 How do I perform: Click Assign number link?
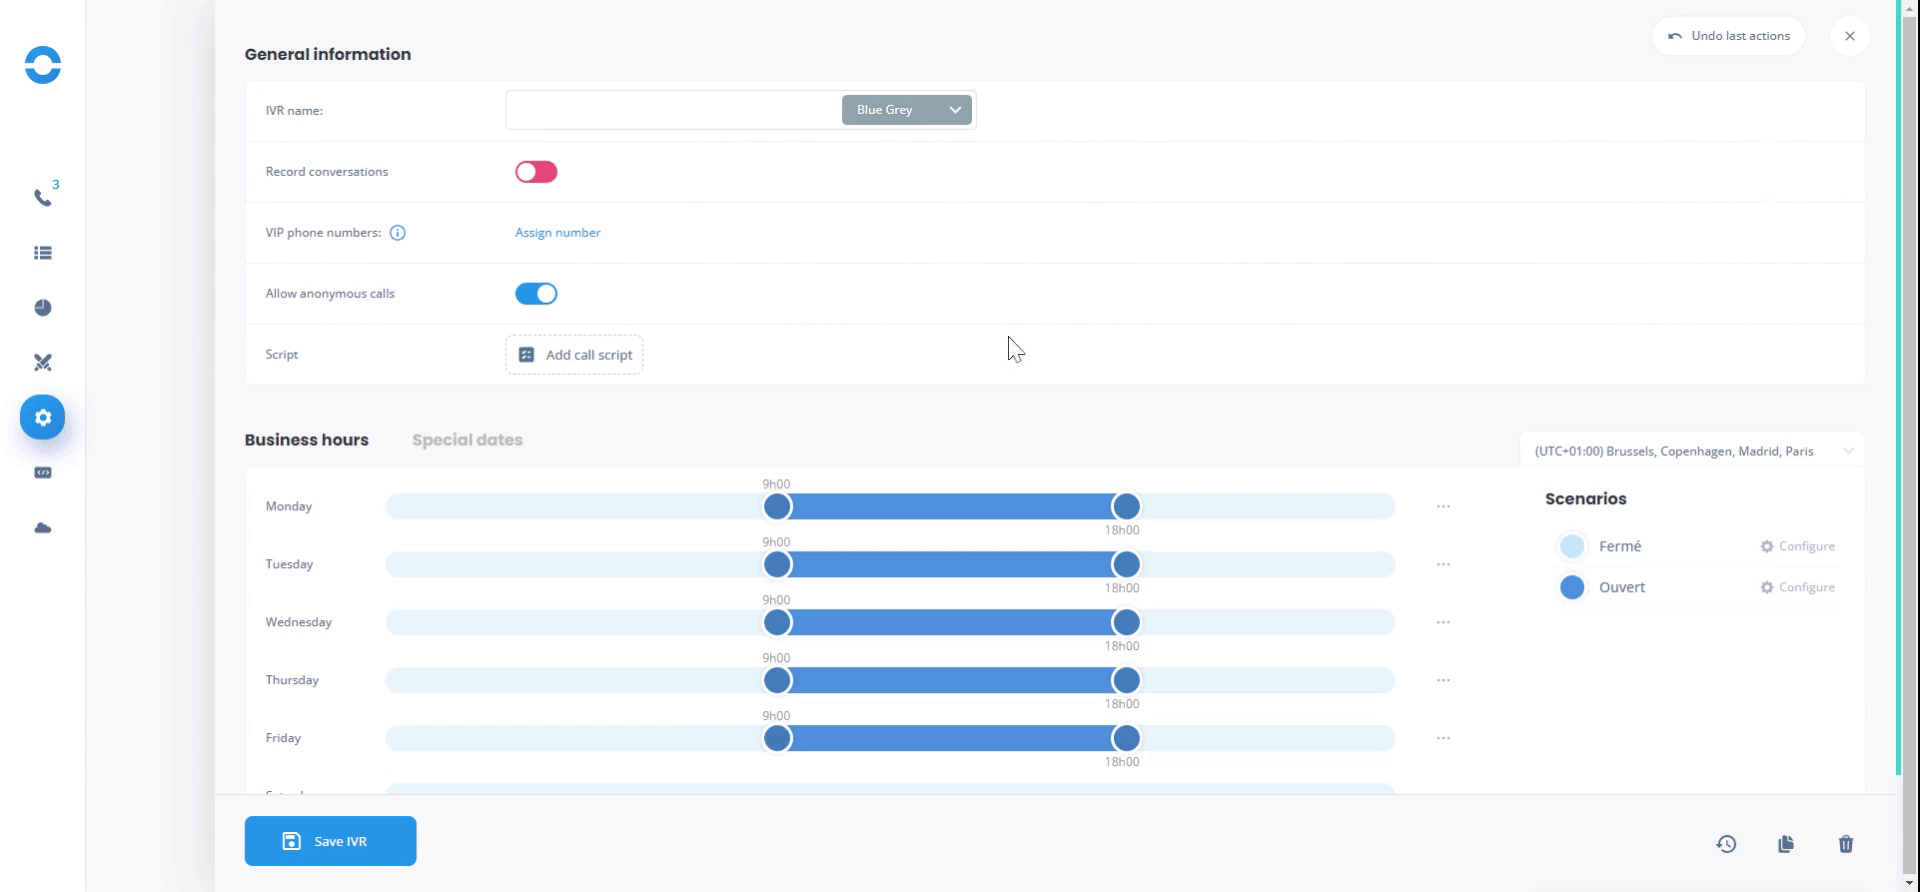click(x=558, y=233)
